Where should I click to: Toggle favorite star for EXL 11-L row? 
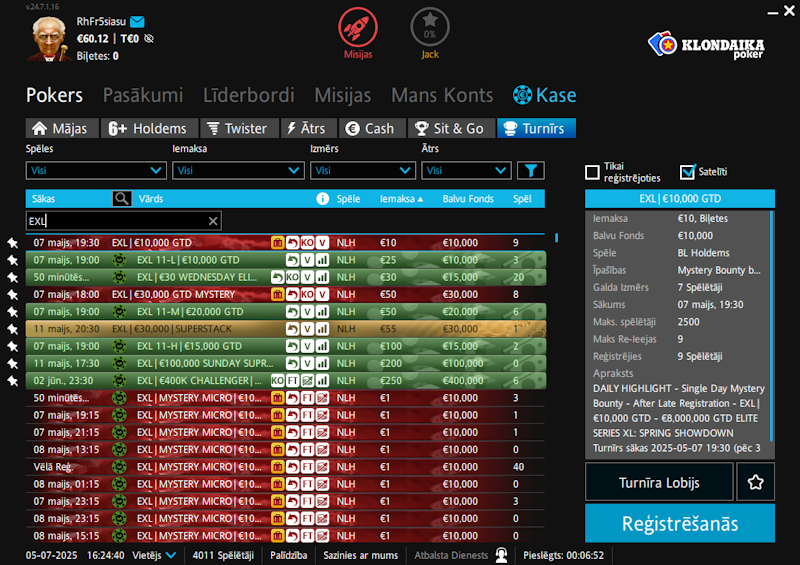point(13,260)
